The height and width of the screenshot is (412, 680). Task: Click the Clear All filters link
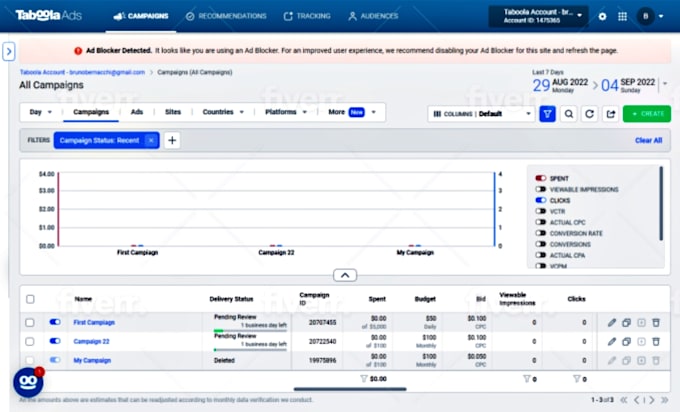[x=648, y=140]
